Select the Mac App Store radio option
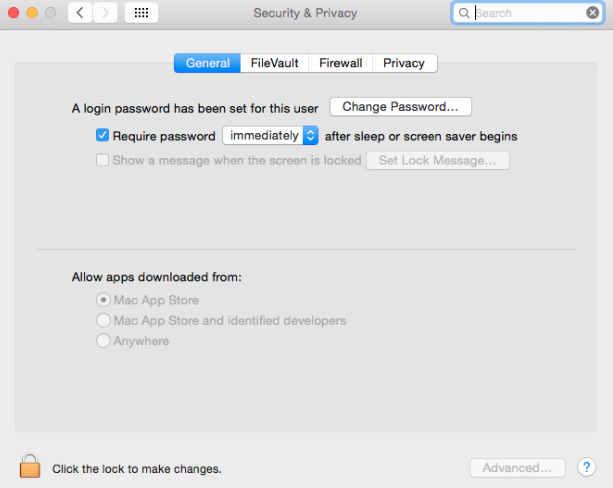Screen dimensions: 613x488 tap(103, 300)
